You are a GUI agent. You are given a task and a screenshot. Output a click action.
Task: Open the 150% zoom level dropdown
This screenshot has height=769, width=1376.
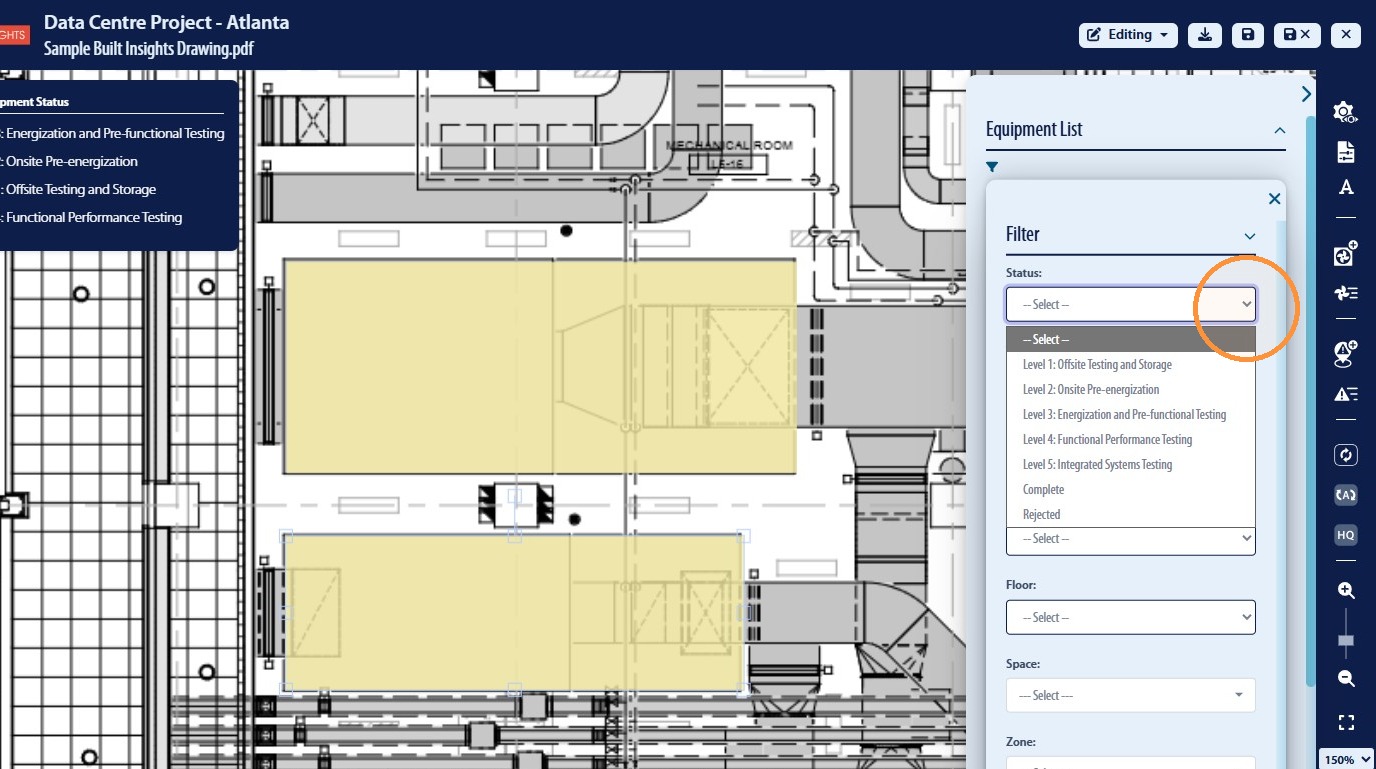pos(1347,759)
